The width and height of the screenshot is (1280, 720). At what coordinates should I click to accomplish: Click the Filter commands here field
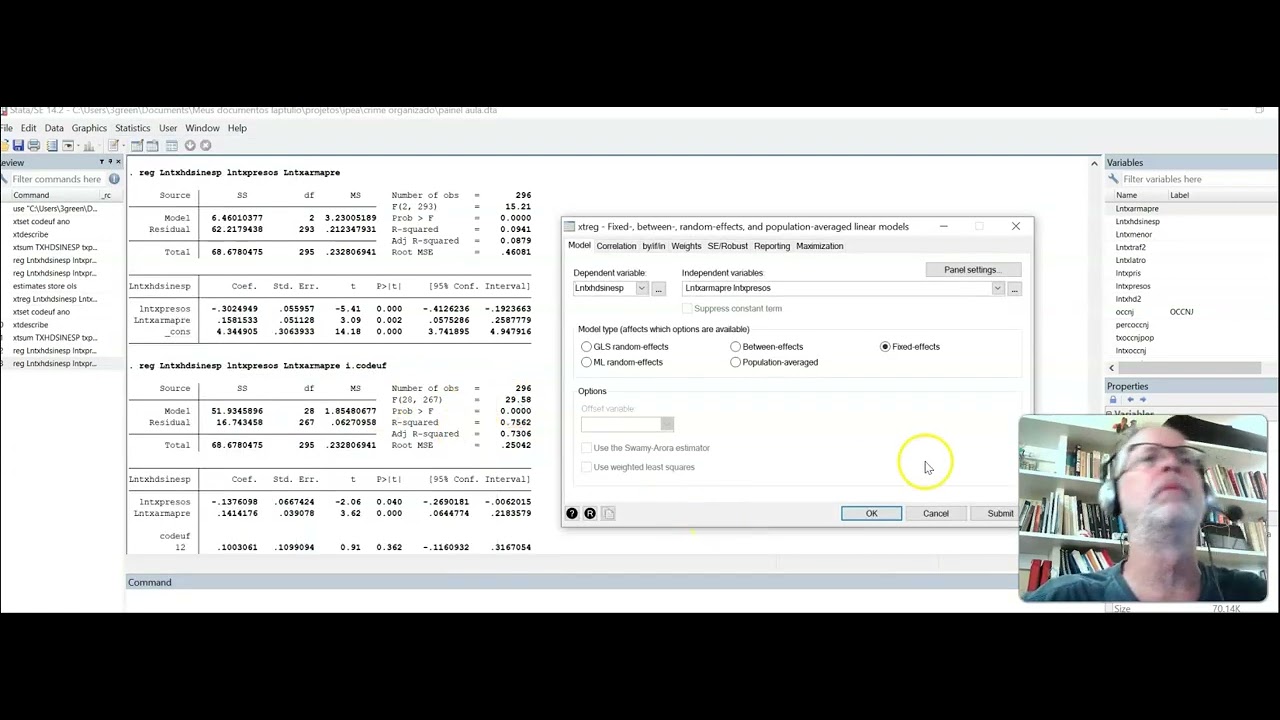(x=58, y=179)
